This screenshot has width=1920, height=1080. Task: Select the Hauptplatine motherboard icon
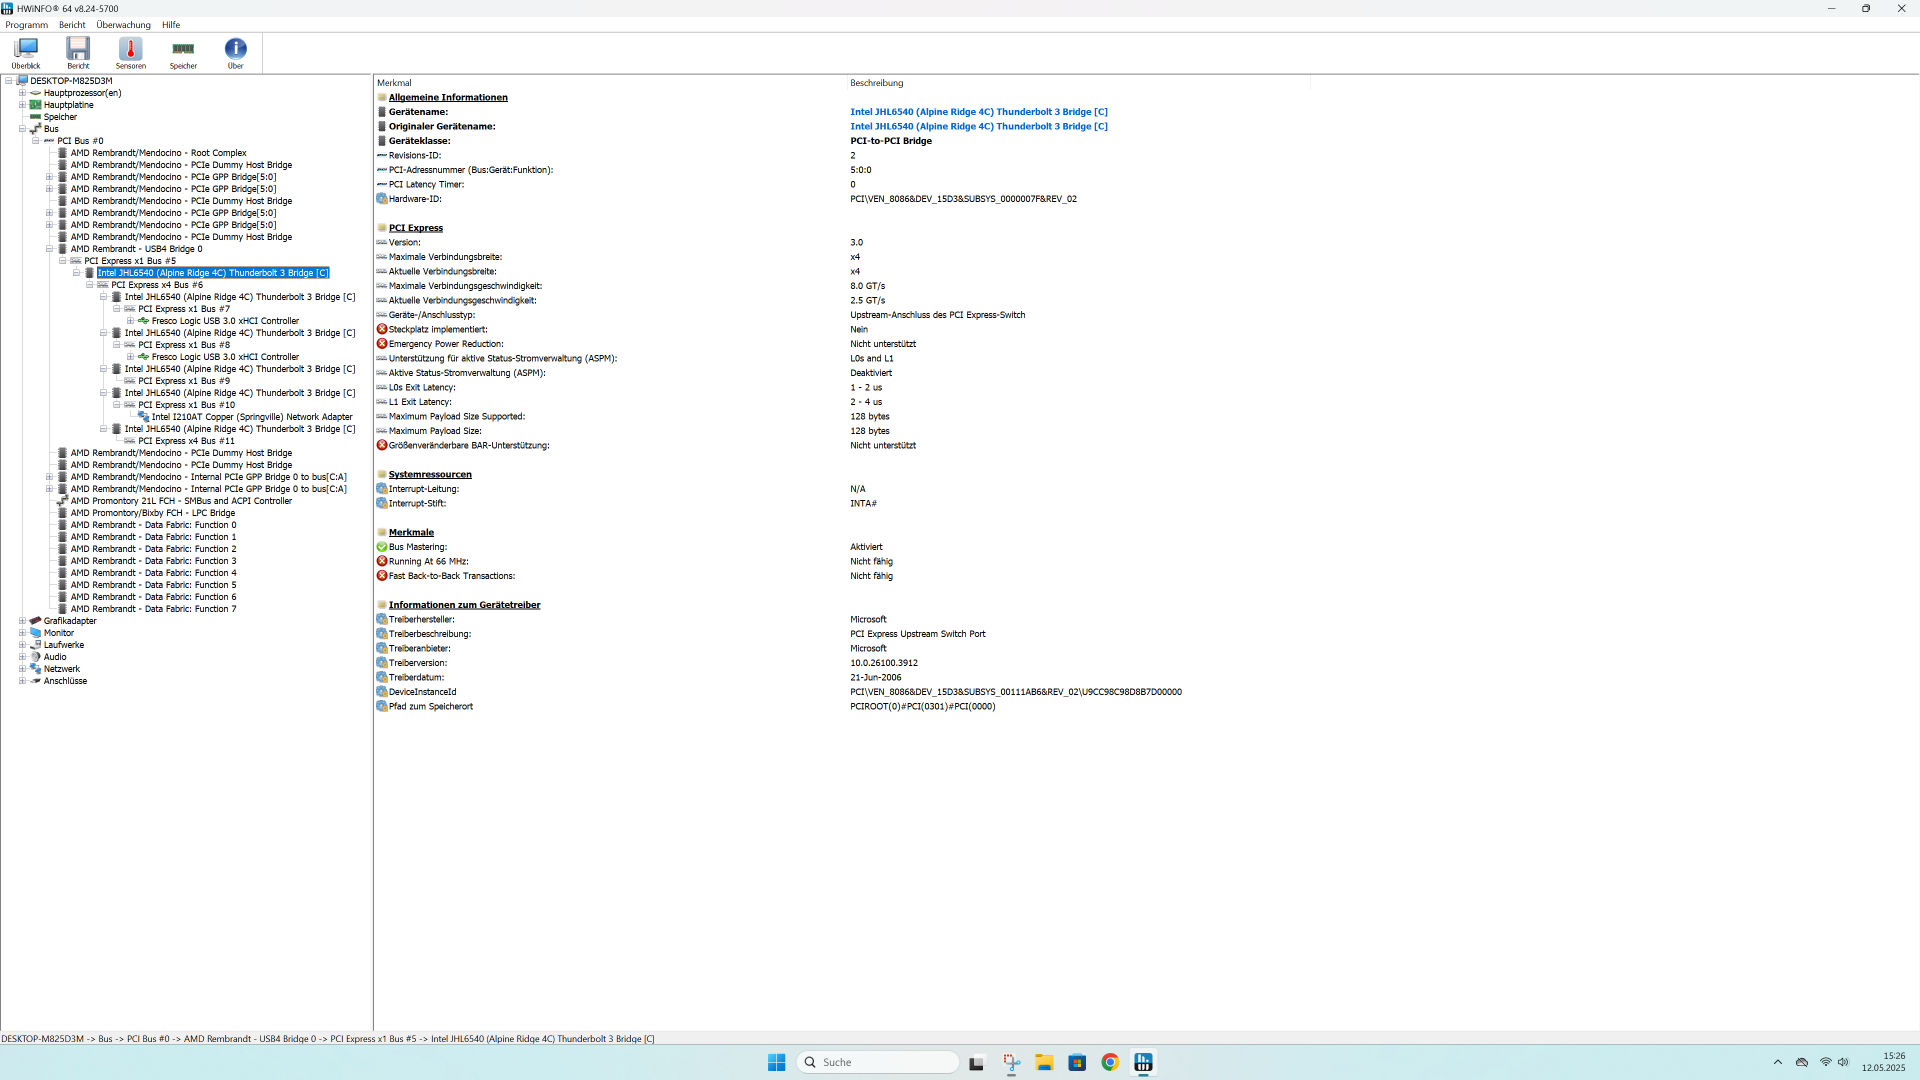click(36, 105)
